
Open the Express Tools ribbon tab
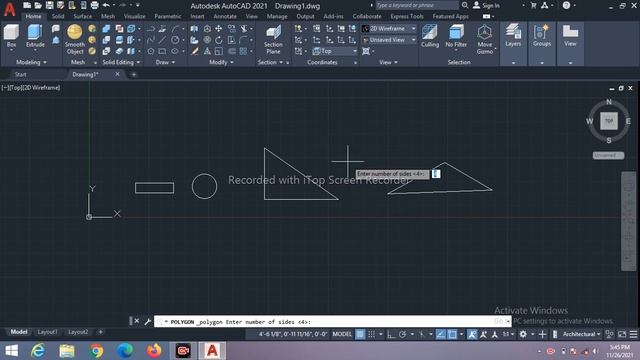407,16
